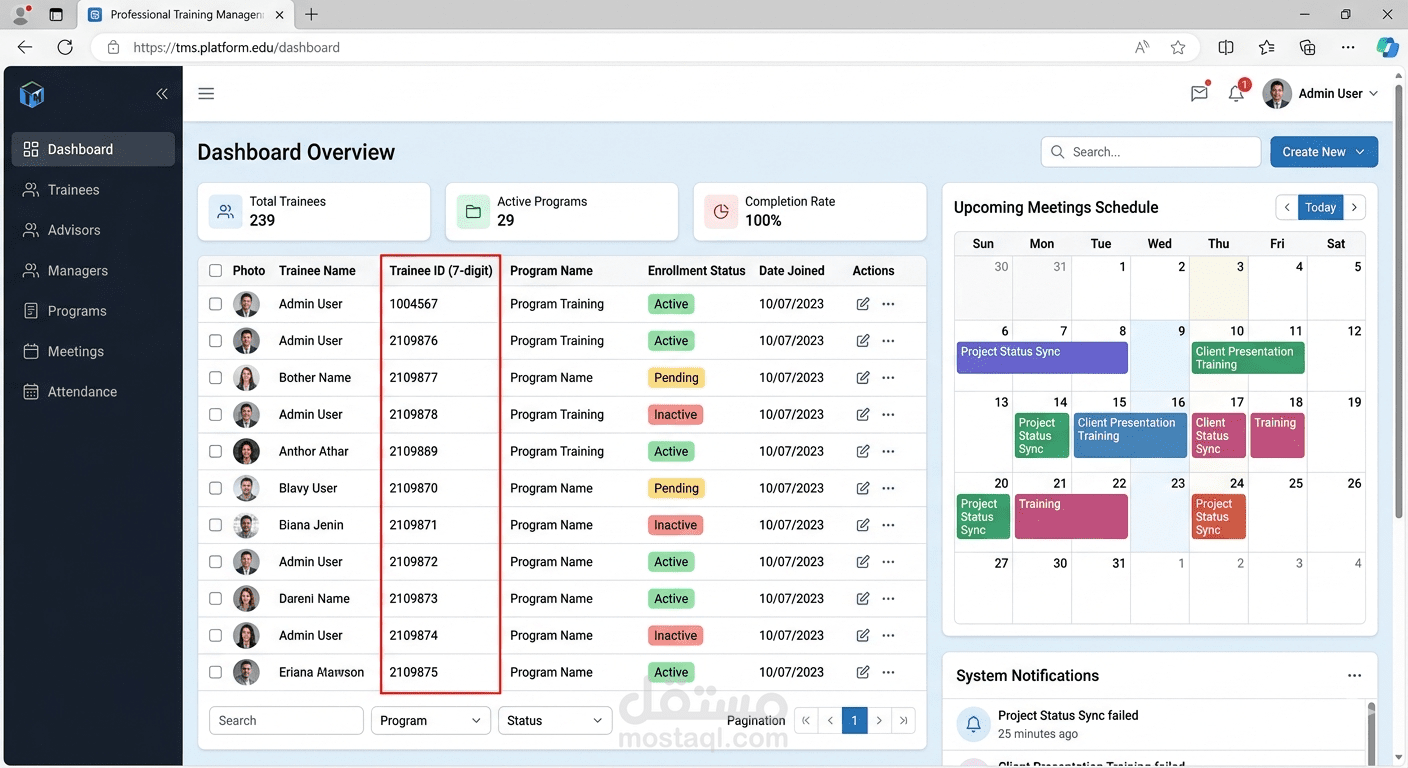Open the mail messages icon
The image size is (1408, 768).
point(1199,93)
